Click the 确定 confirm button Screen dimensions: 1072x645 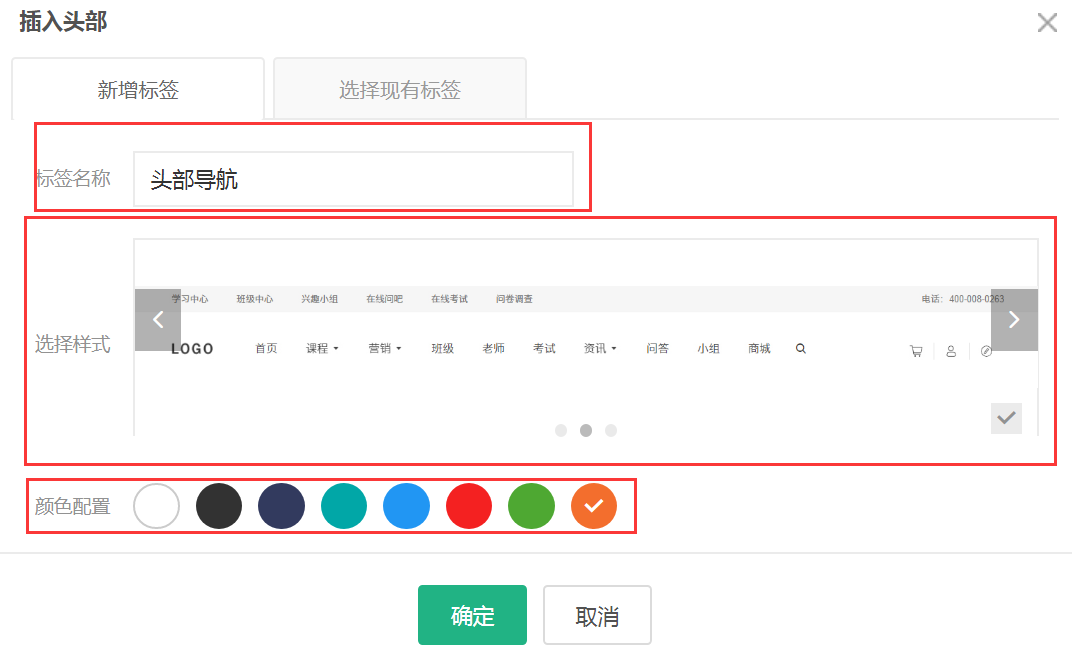pos(472,615)
